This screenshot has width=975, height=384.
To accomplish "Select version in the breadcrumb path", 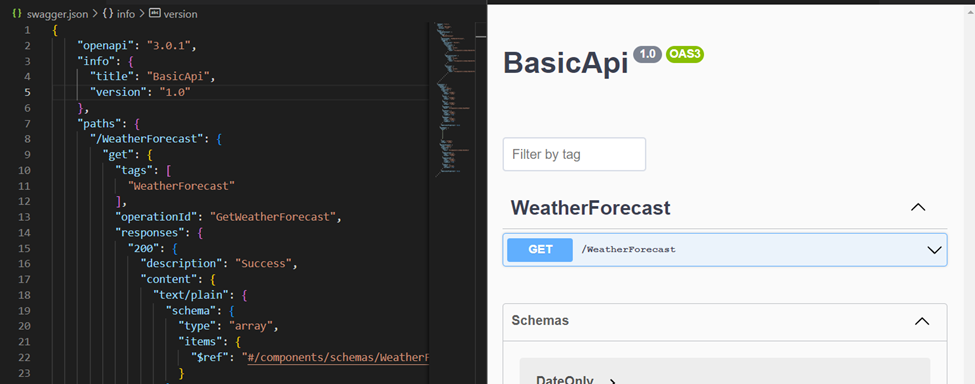I will pos(180,14).
